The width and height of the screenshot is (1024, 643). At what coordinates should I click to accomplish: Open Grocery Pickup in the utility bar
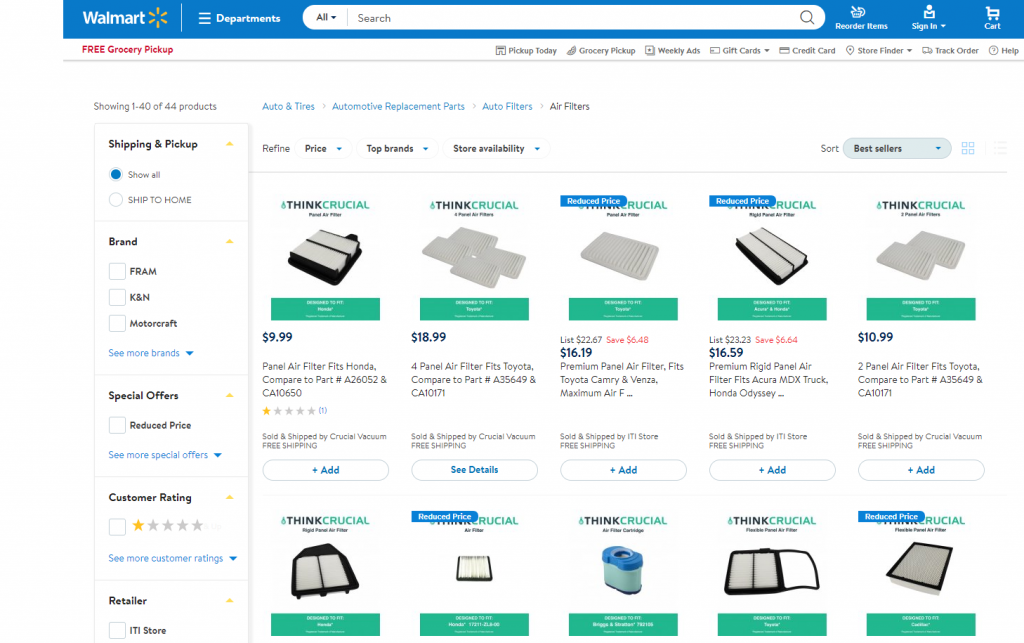(601, 50)
